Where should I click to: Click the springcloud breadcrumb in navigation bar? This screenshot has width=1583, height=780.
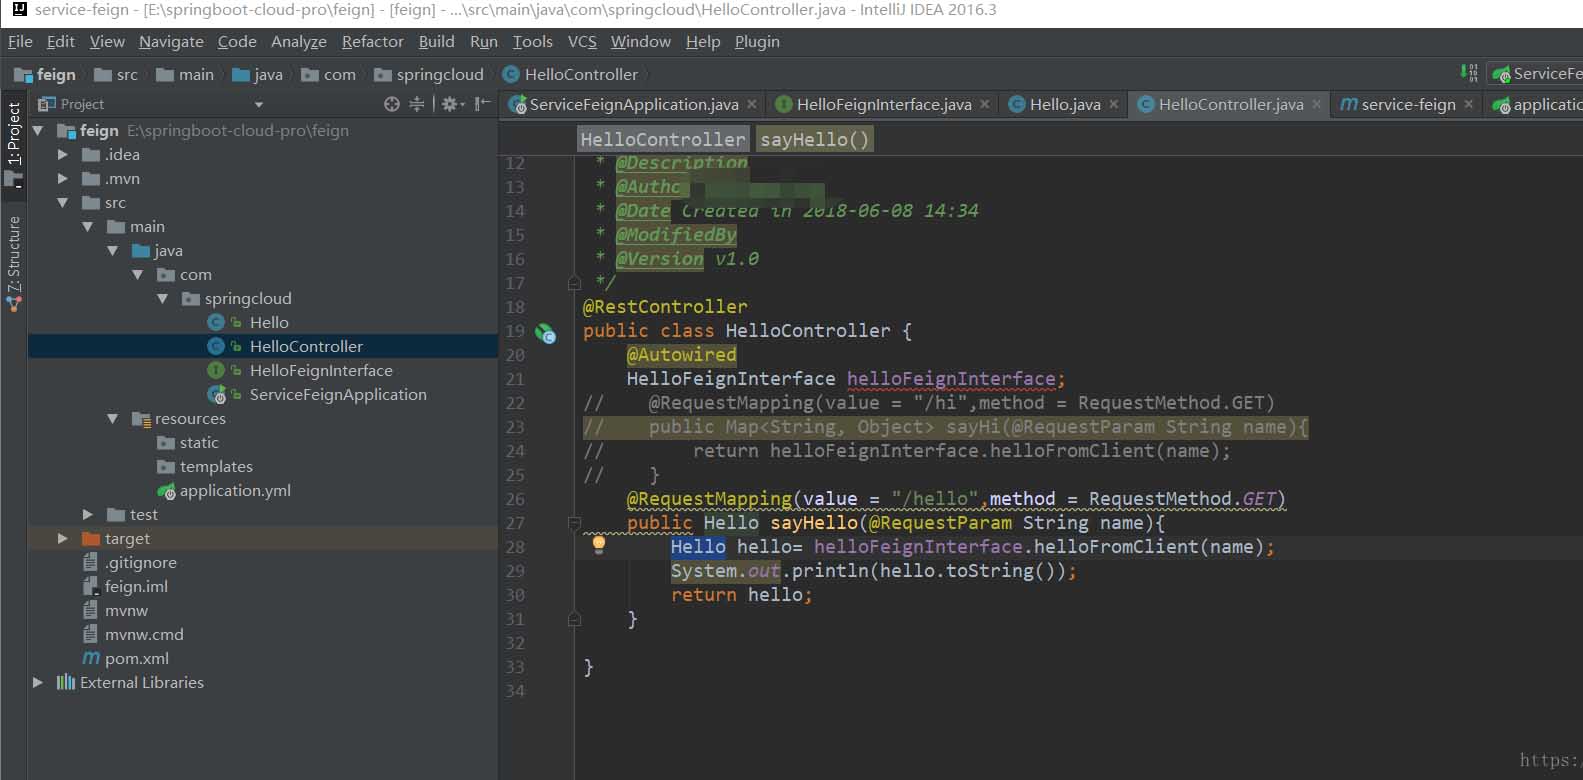pos(439,75)
